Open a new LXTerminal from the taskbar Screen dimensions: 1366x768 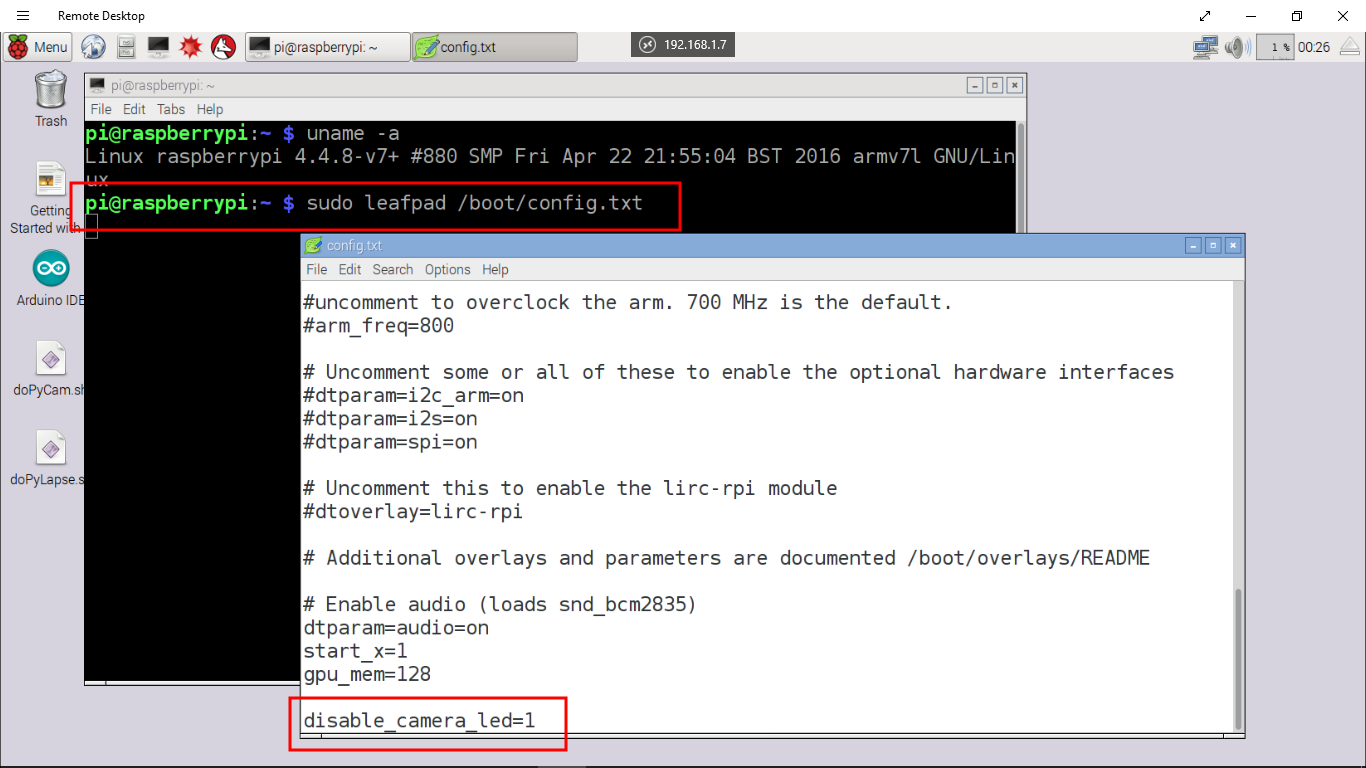coord(157,46)
